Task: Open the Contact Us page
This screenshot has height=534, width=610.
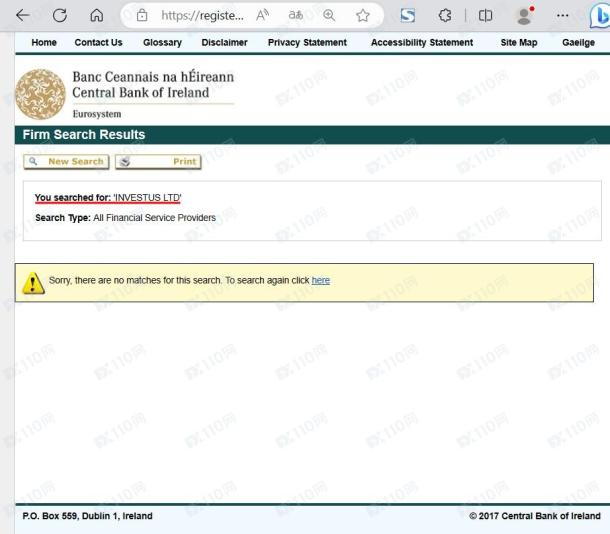Action: (x=98, y=42)
